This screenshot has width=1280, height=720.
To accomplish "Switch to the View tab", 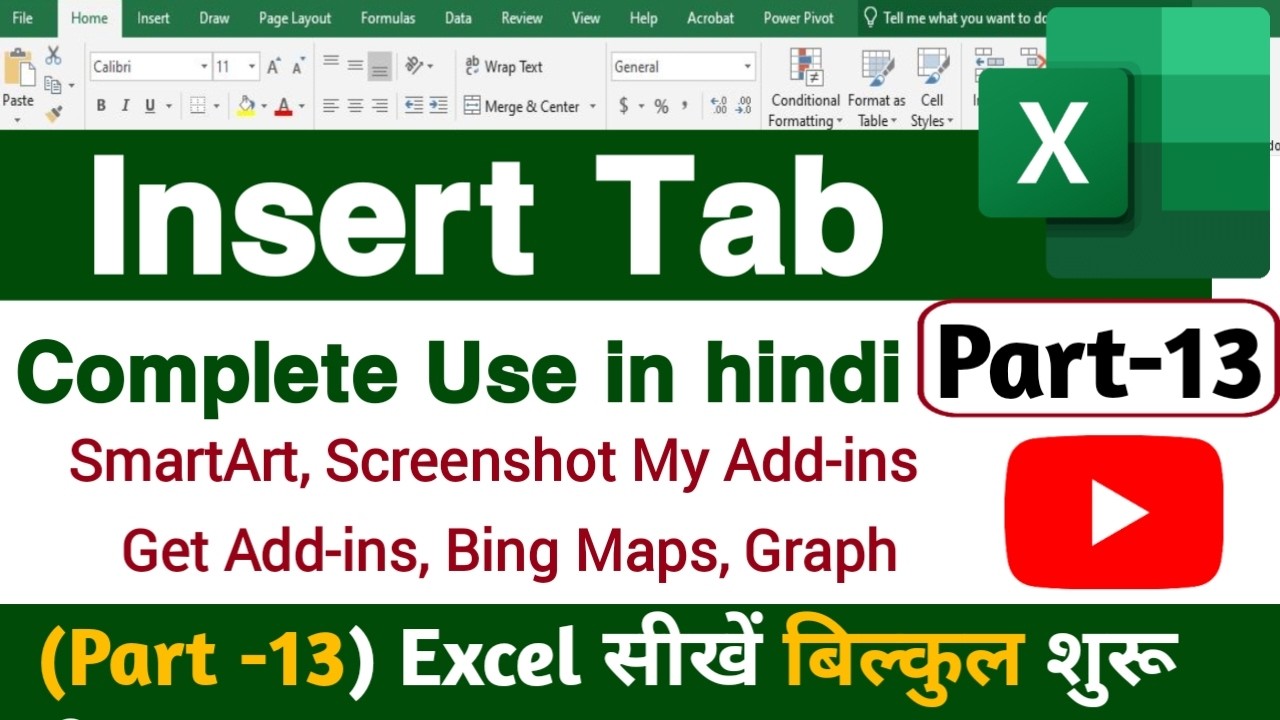I will [x=586, y=18].
